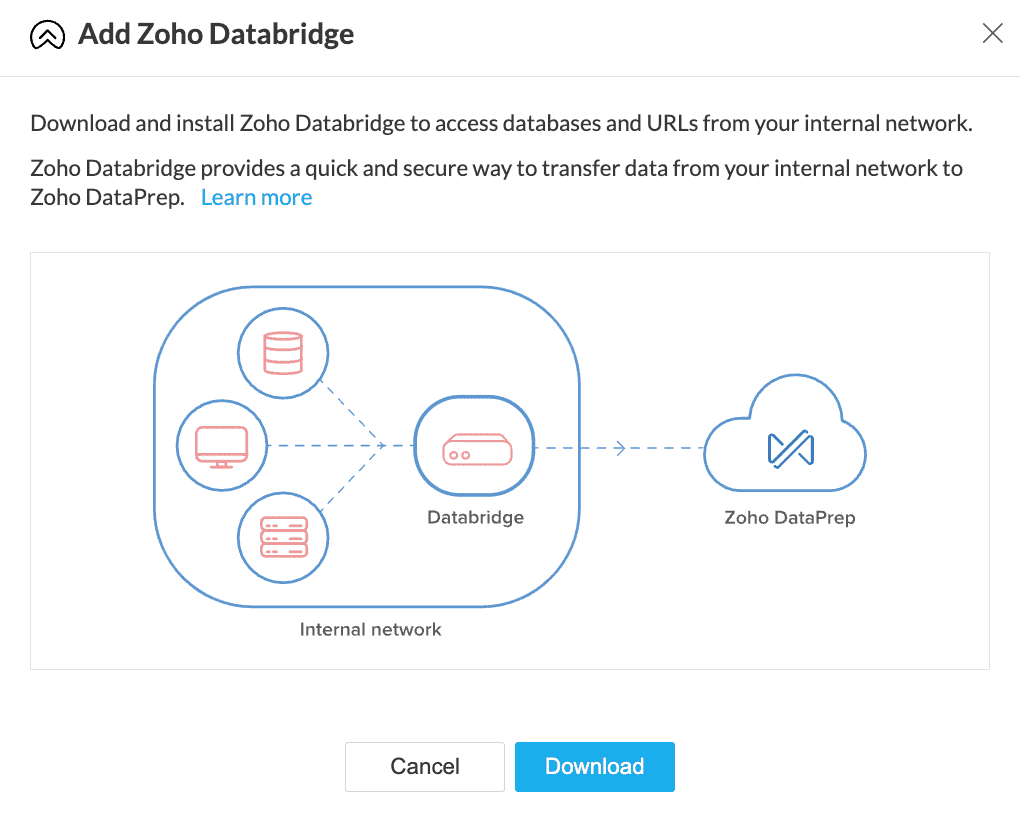Click the dashed line from monitor to Databridge
Image resolution: width=1020 pixels, height=814 pixels.
(325, 446)
